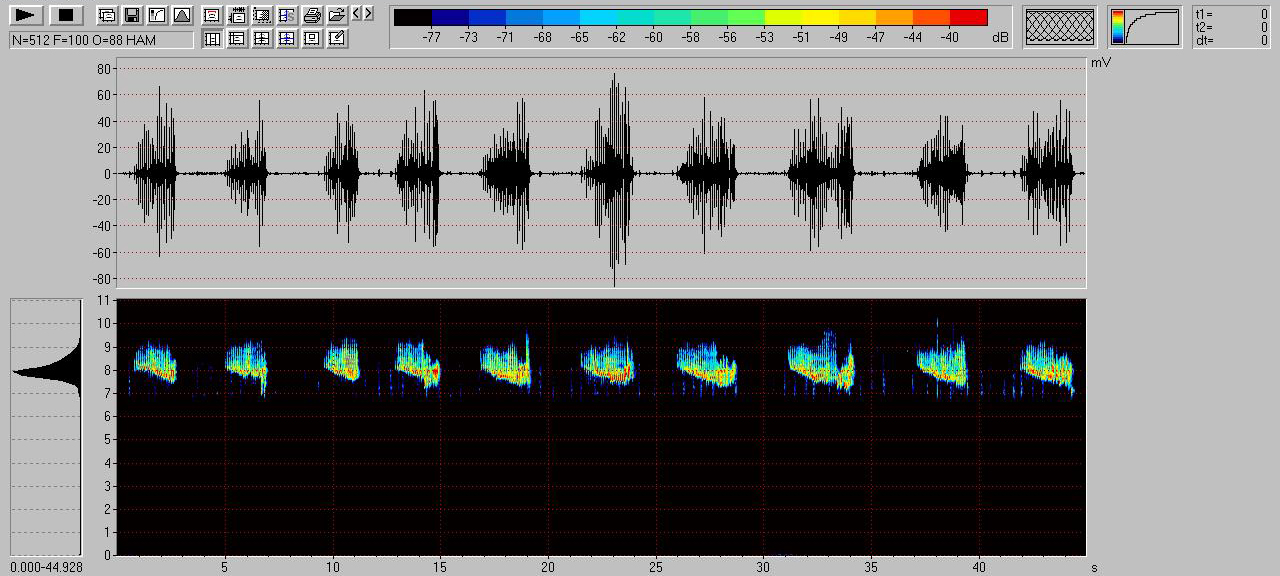
Task: Open the curve display settings icon
Action: pos(156,15)
